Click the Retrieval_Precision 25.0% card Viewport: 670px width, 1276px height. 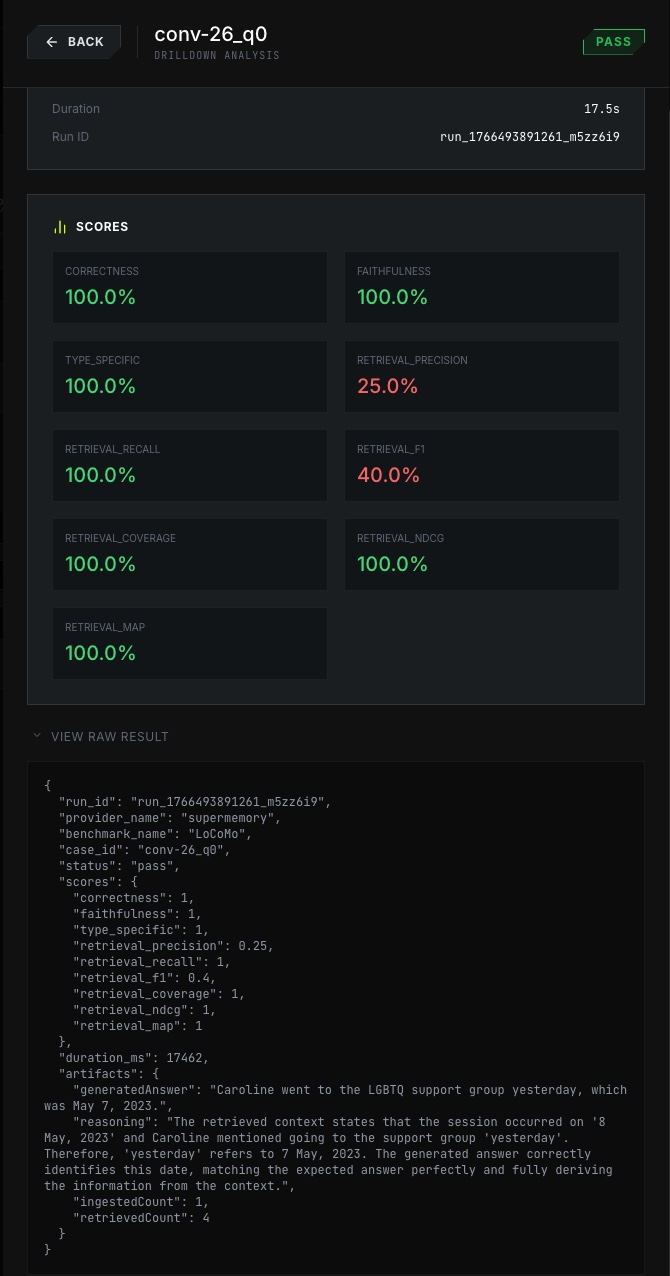pyautogui.click(x=481, y=376)
